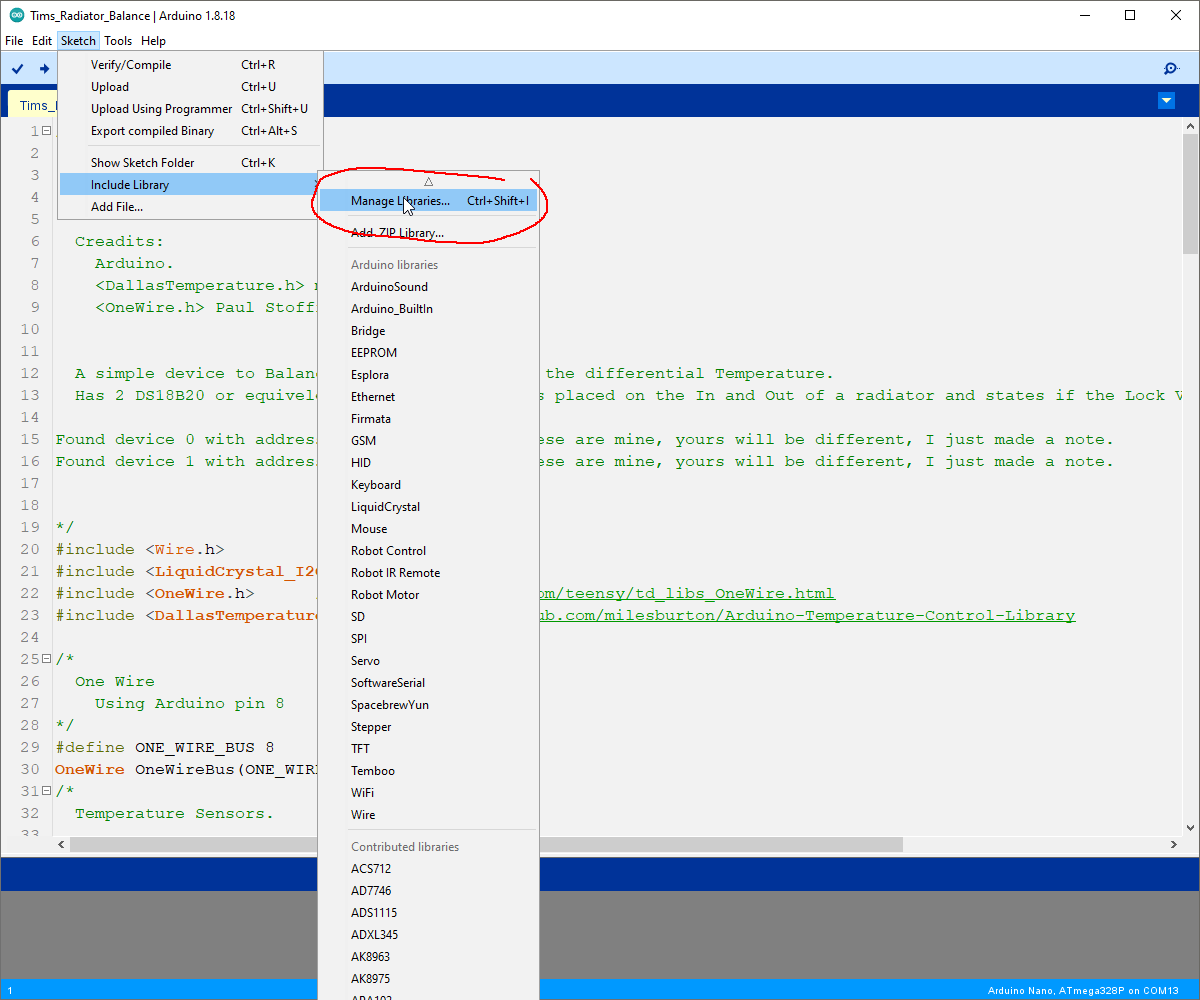Click the editor vertical scrollbar thumb

pos(1190,194)
